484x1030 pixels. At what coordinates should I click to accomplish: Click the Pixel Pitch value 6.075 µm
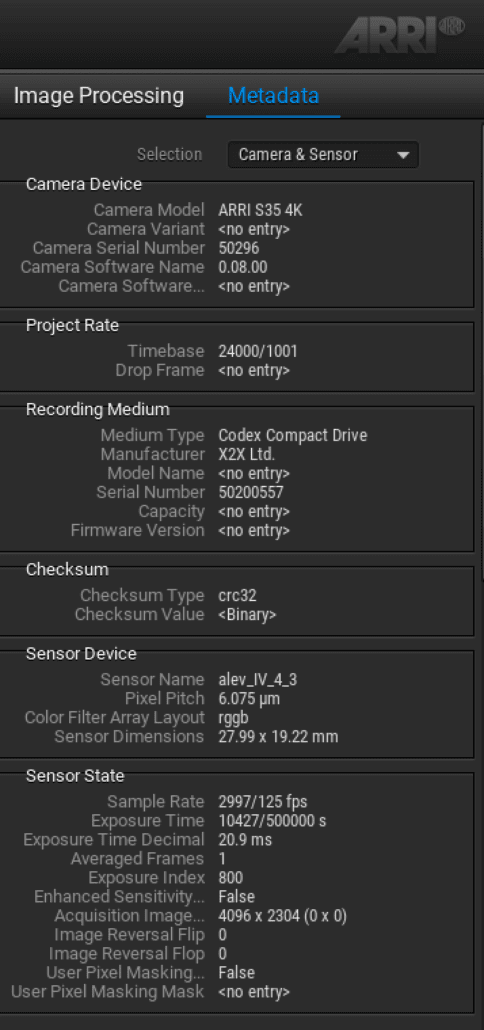pyautogui.click(x=249, y=698)
